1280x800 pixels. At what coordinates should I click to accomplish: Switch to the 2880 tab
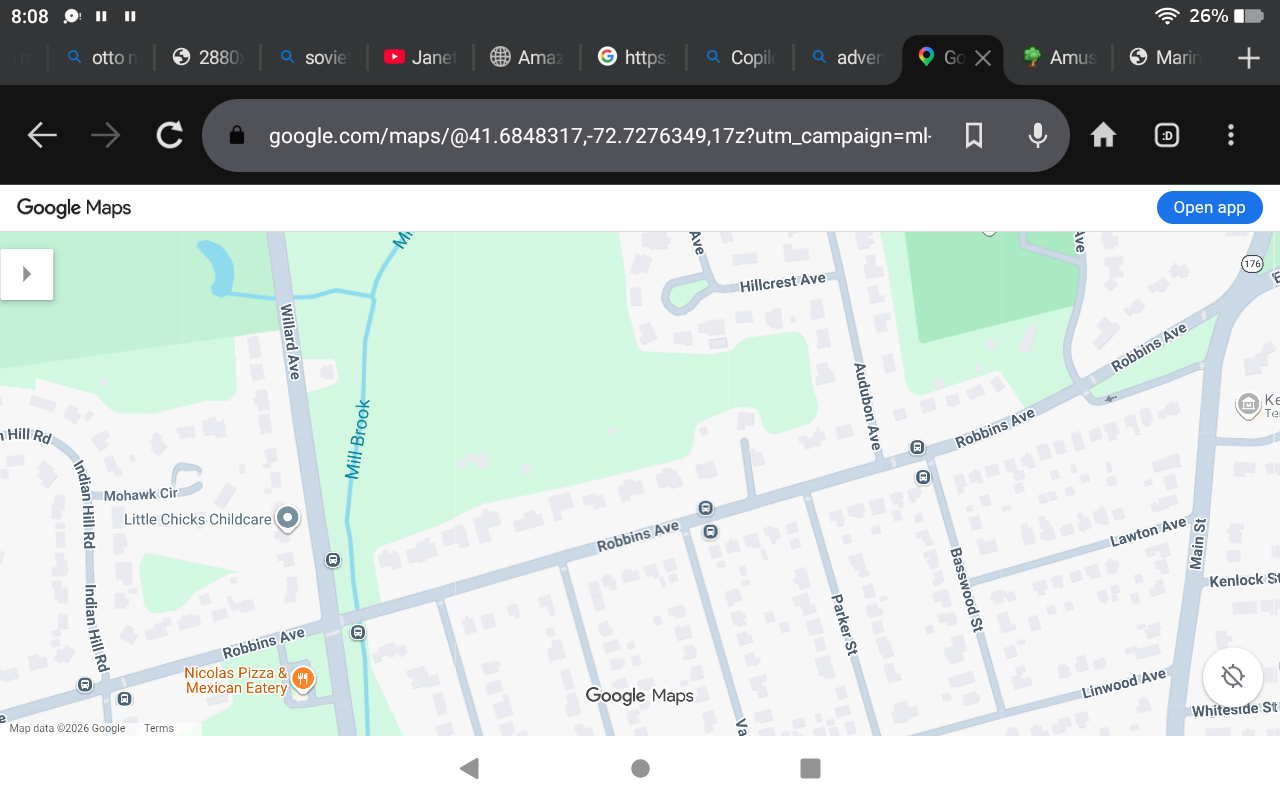click(x=207, y=58)
